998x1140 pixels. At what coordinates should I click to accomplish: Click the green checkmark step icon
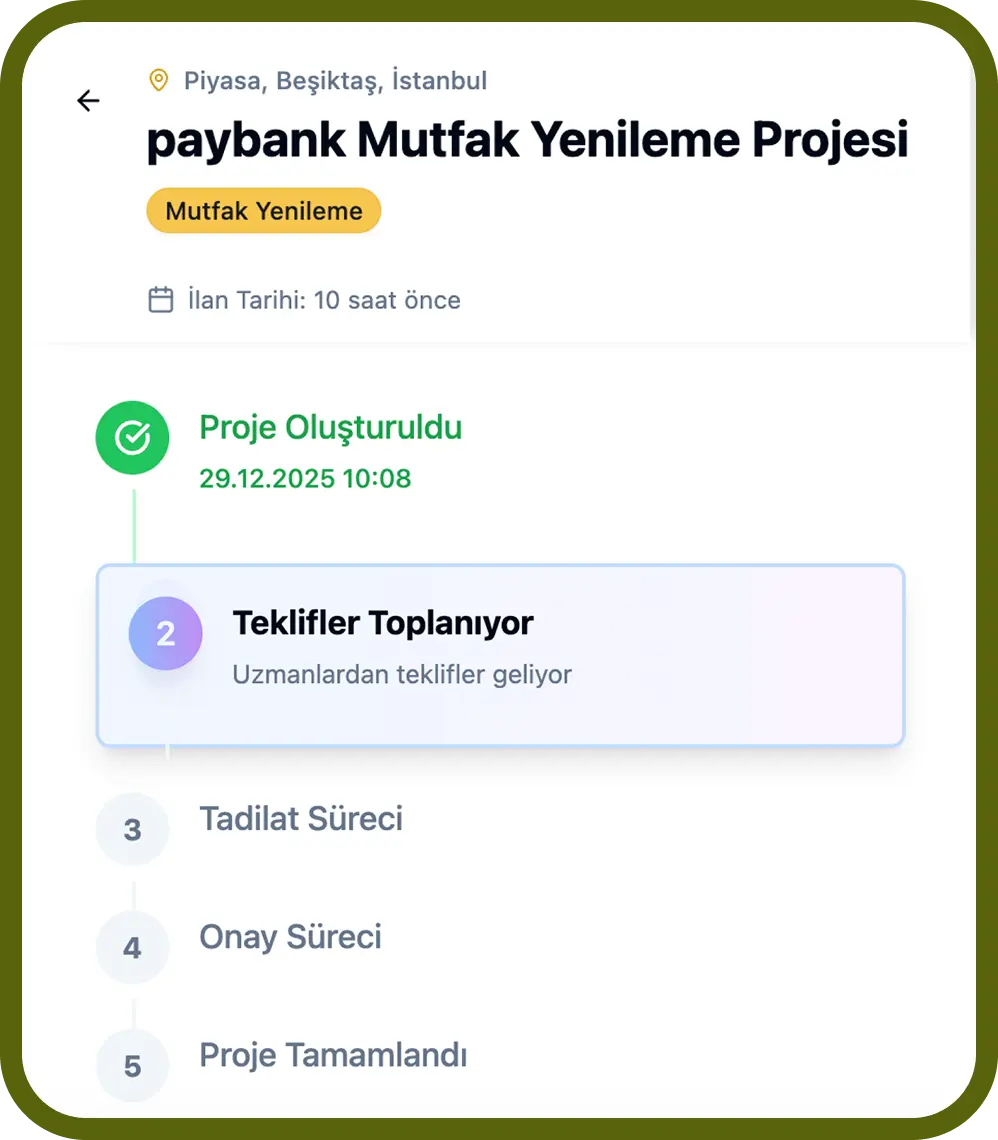[x=132, y=437]
